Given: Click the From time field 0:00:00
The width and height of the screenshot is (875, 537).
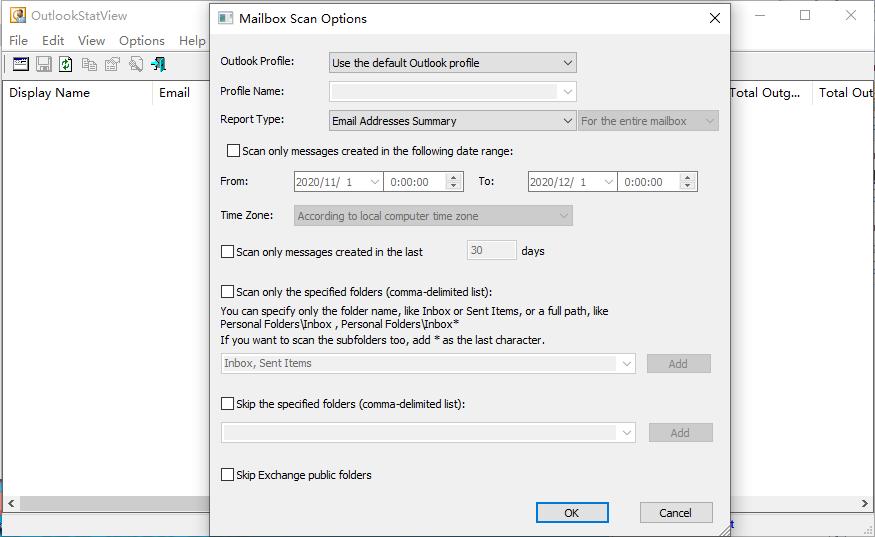Looking at the screenshot, I should (415, 182).
